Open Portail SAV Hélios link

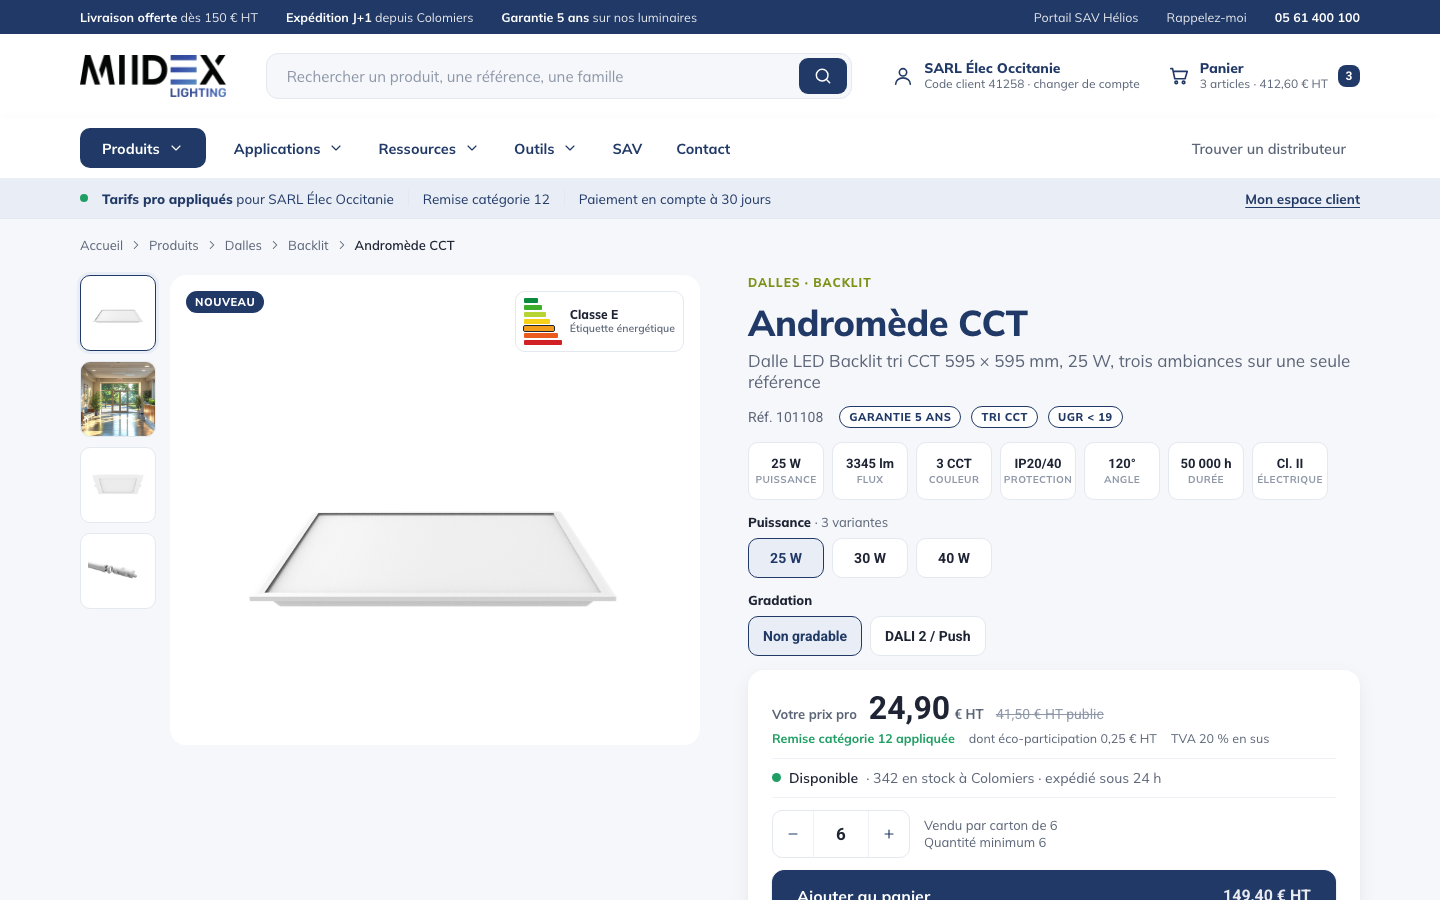pos(1086,17)
